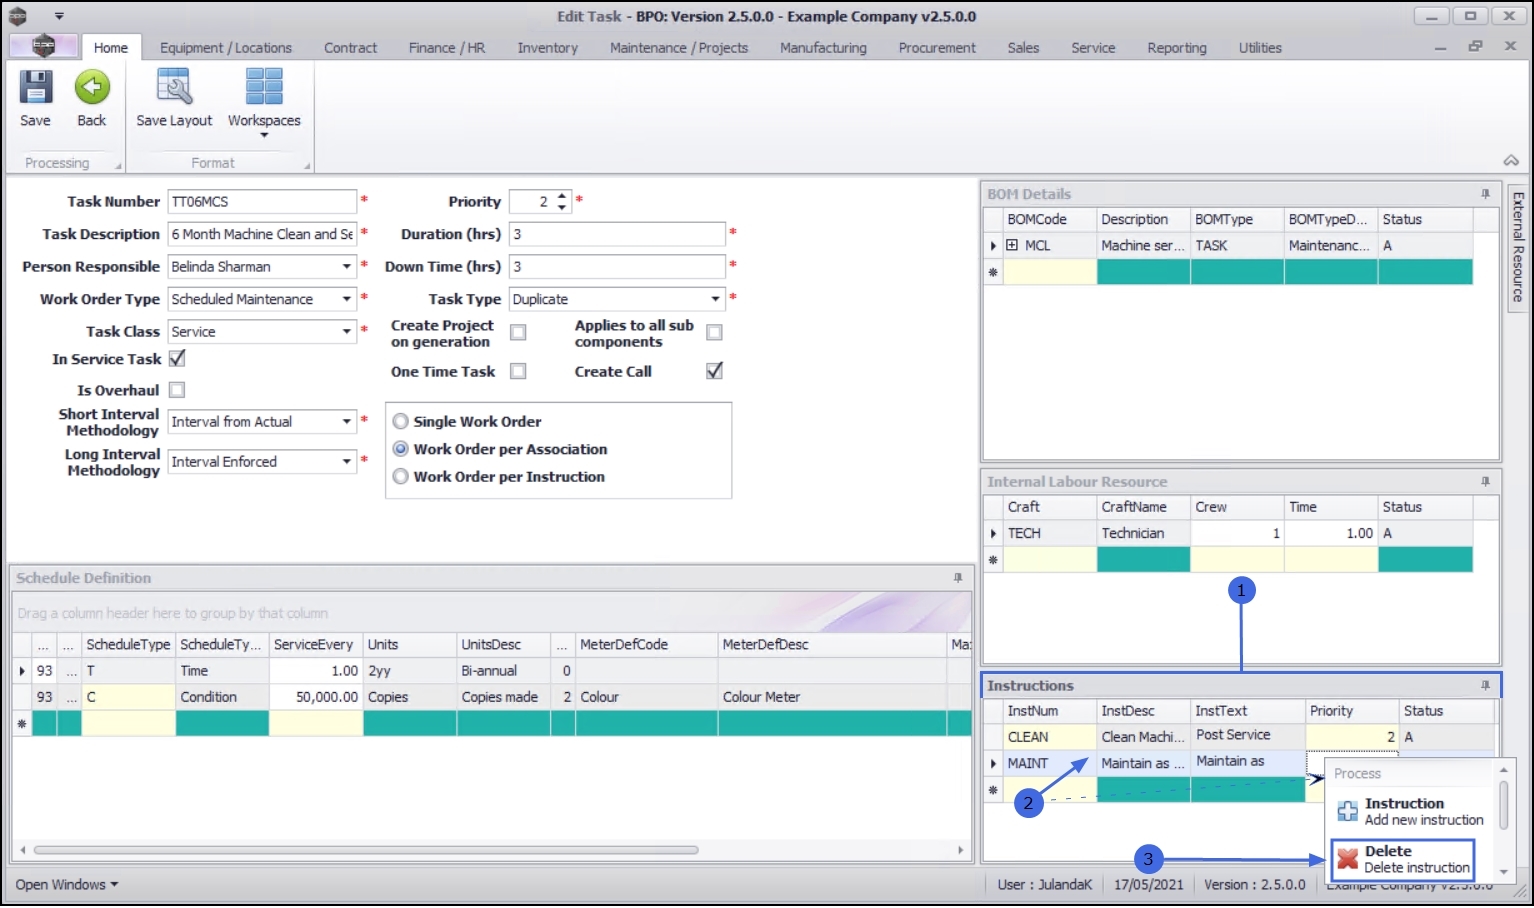Sort by the BOMCode column header

click(x=1049, y=220)
